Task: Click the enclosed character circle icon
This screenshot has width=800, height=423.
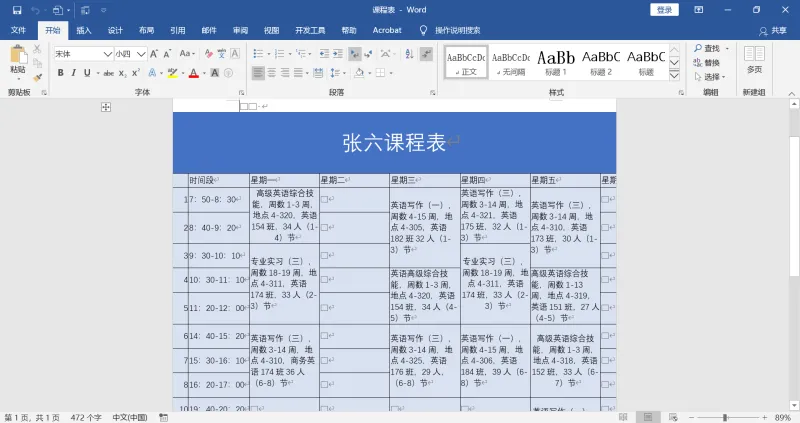Action: [229, 73]
